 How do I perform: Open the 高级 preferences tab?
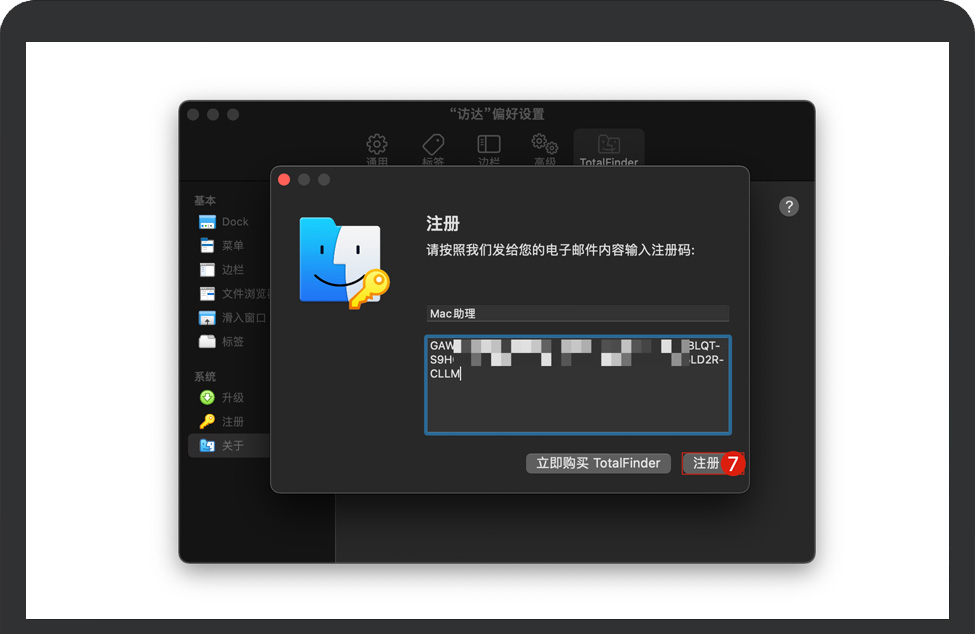pyautogui.click(x=544, y=148)
